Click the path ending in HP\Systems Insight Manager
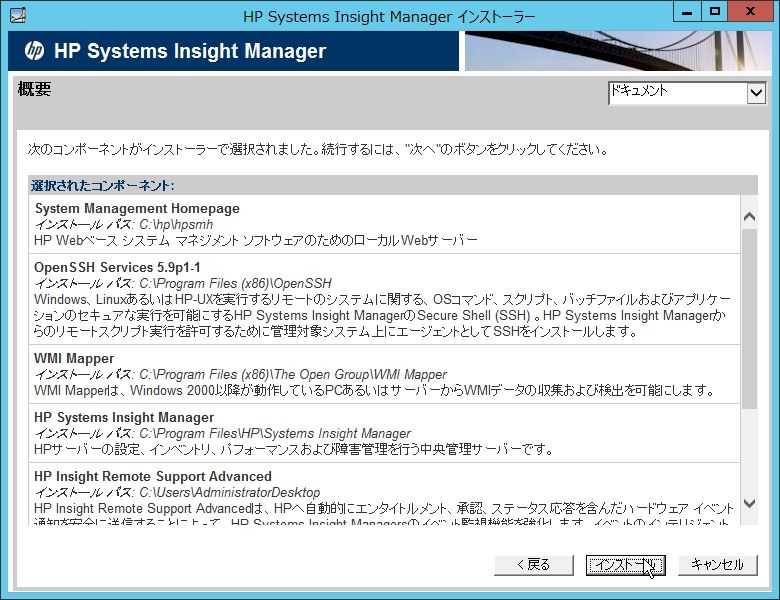 click(275, 433)
